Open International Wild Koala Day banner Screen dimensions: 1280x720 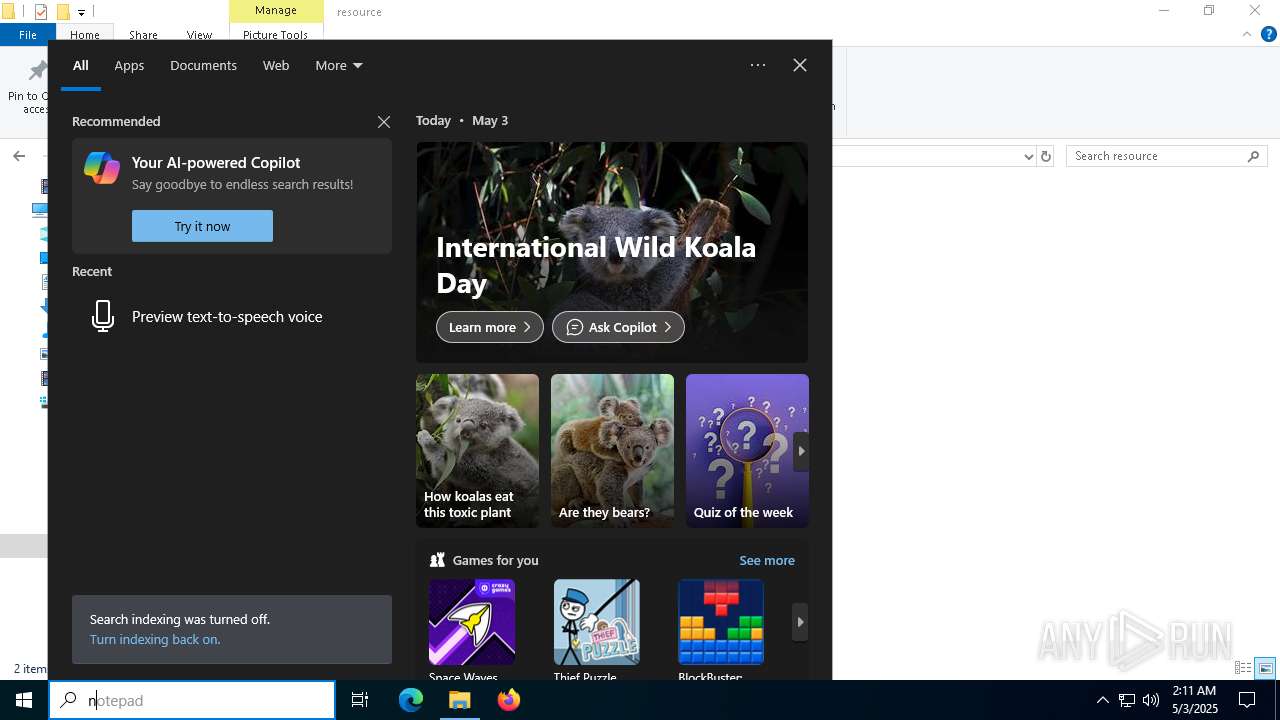(612, 252)
